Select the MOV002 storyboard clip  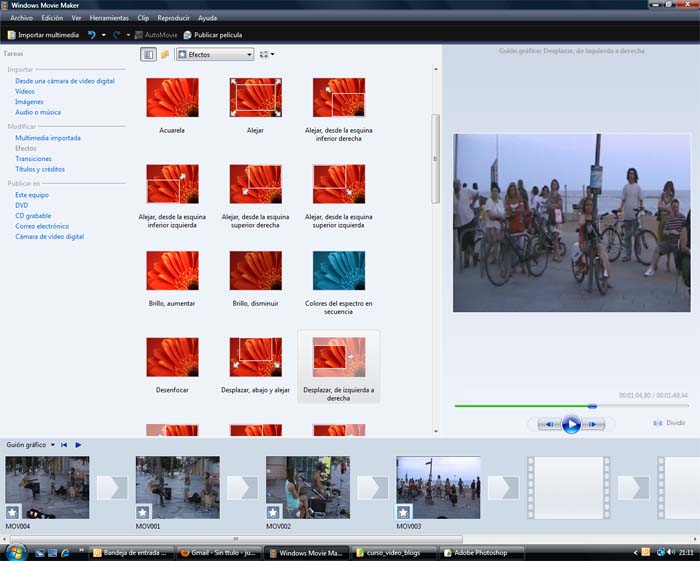(308, 487)
